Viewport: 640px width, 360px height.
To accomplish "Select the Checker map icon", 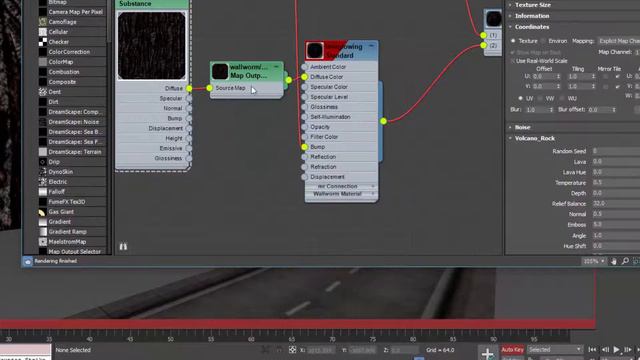I will click(43, 42).
